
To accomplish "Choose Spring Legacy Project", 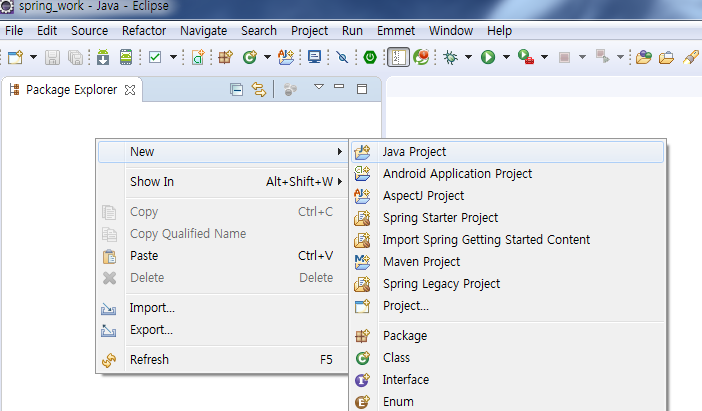I will (x=508, y=284).
